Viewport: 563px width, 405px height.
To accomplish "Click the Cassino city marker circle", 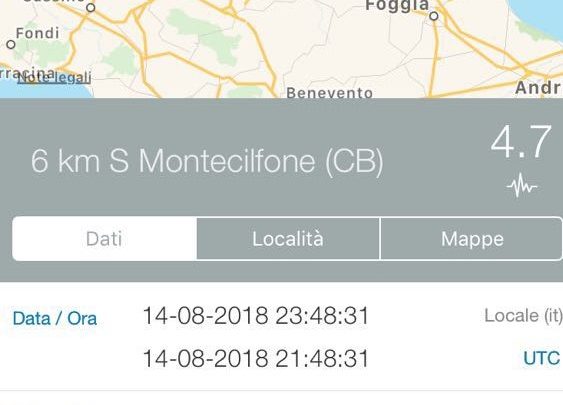I will [x=91, y=7].
